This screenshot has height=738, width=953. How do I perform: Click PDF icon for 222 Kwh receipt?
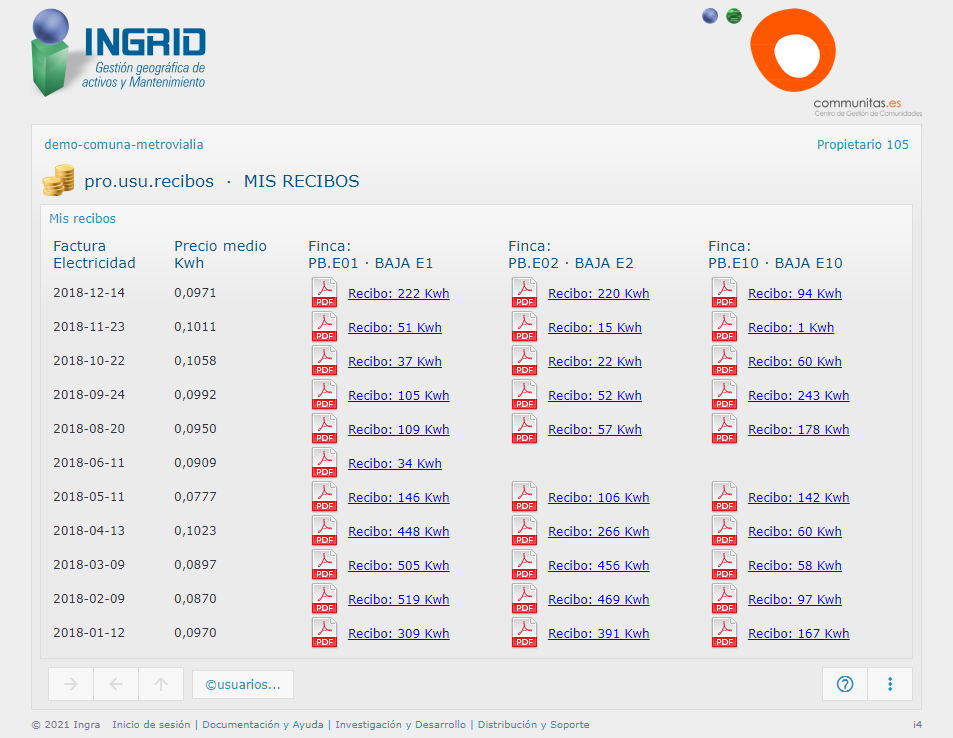pyautogui.click(x=324, y=293)
